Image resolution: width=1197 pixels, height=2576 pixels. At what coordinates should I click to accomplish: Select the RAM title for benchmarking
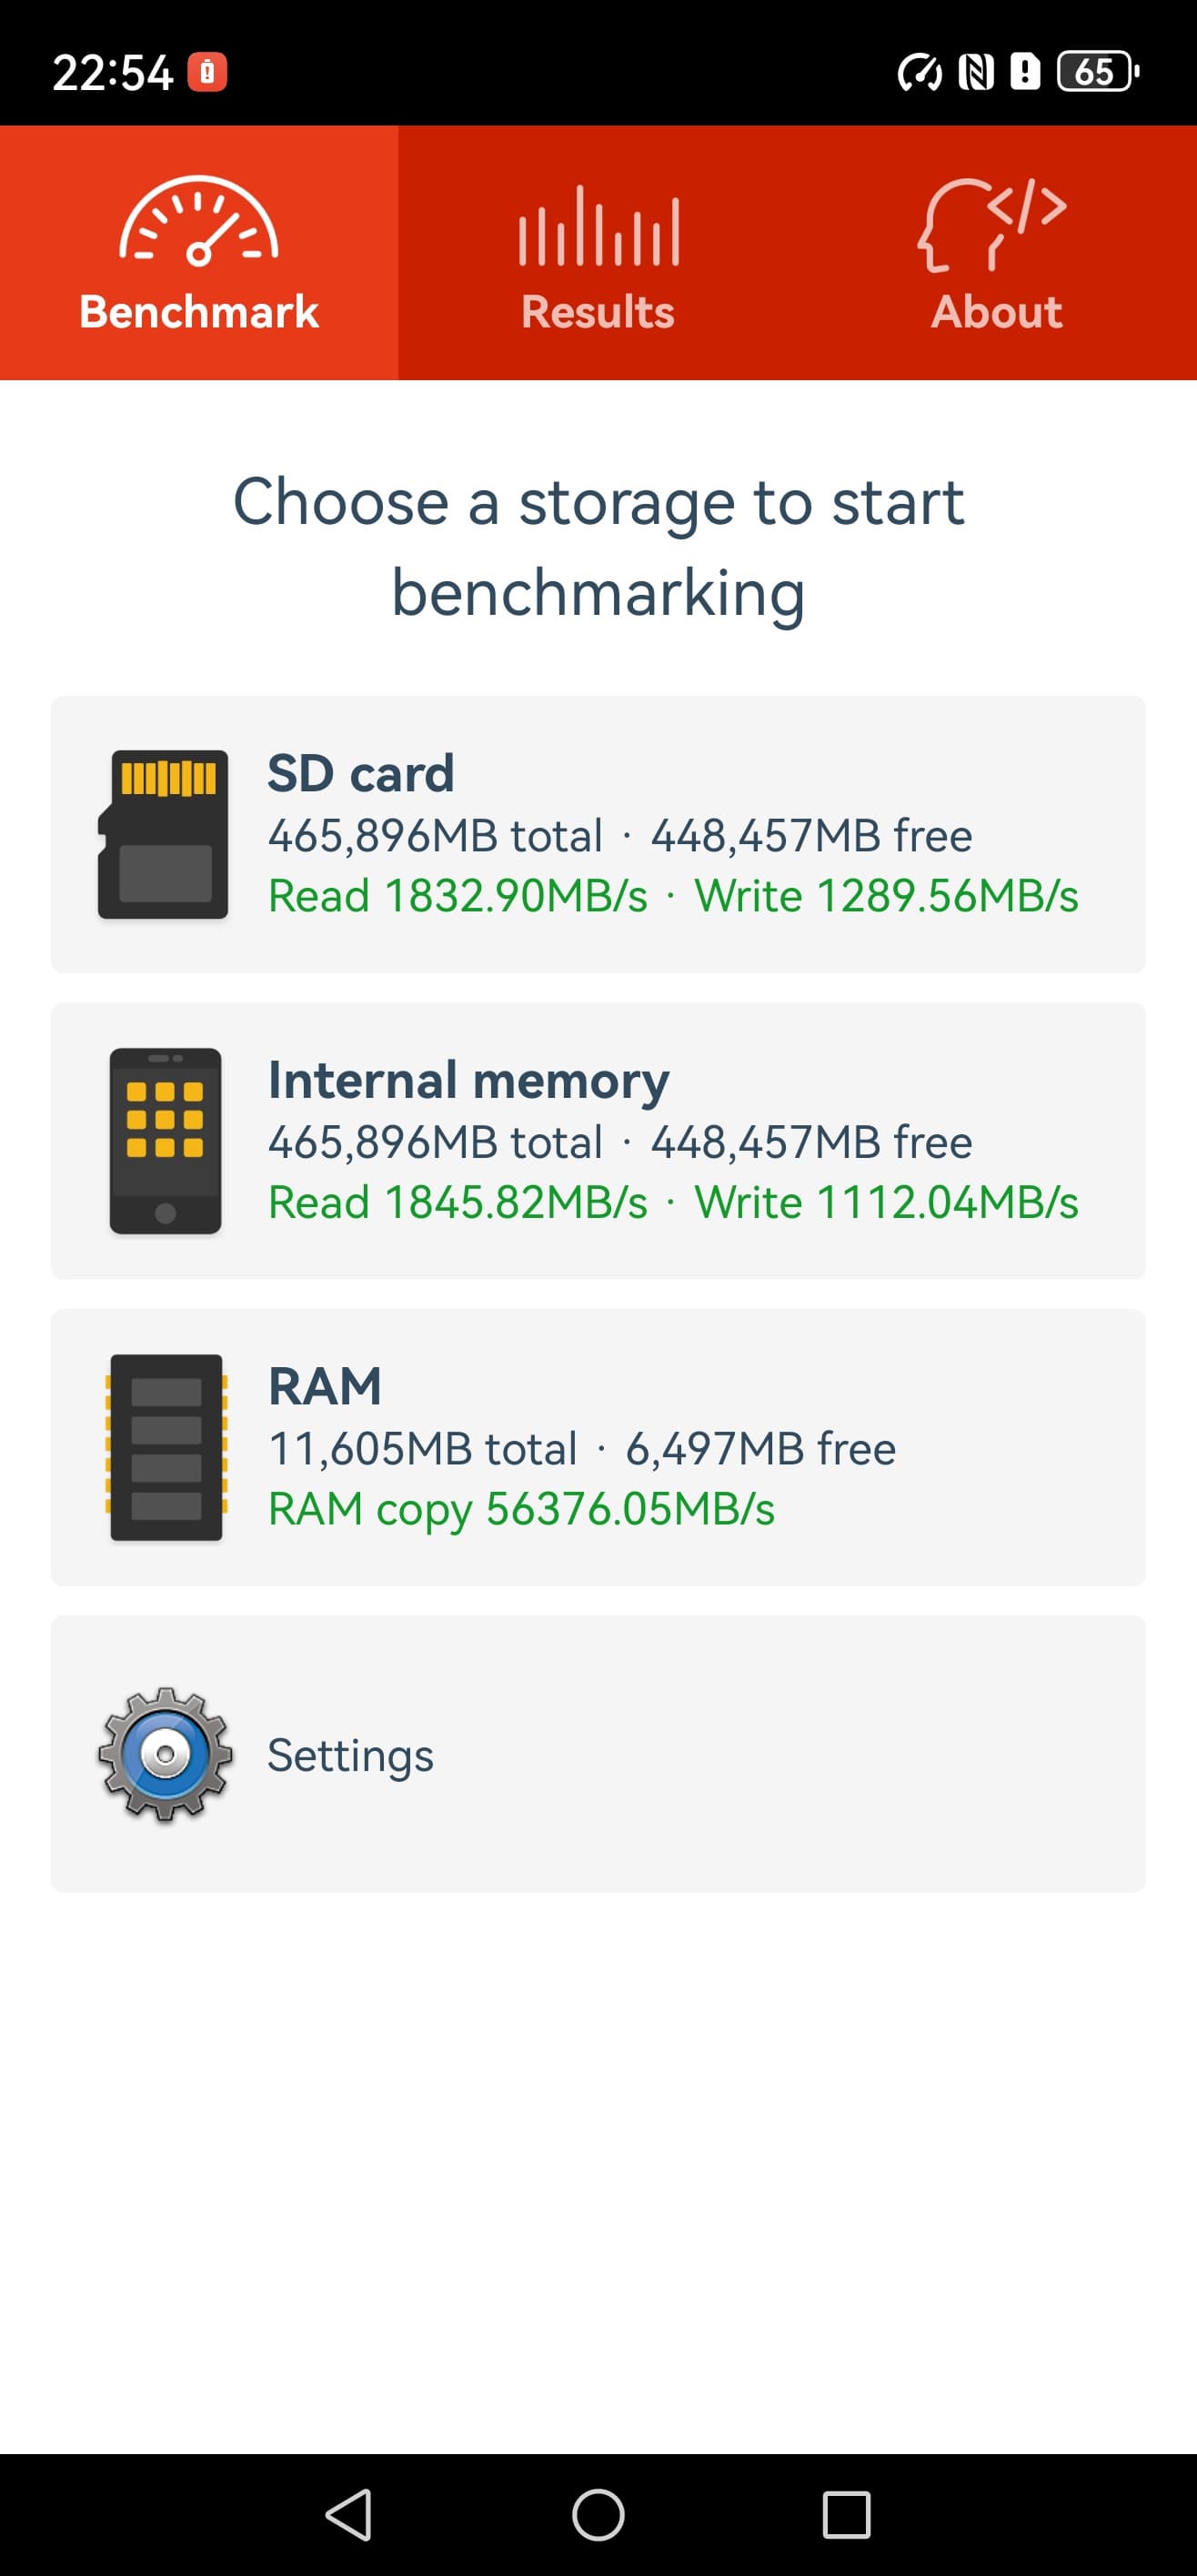(x=325, y=1386)
